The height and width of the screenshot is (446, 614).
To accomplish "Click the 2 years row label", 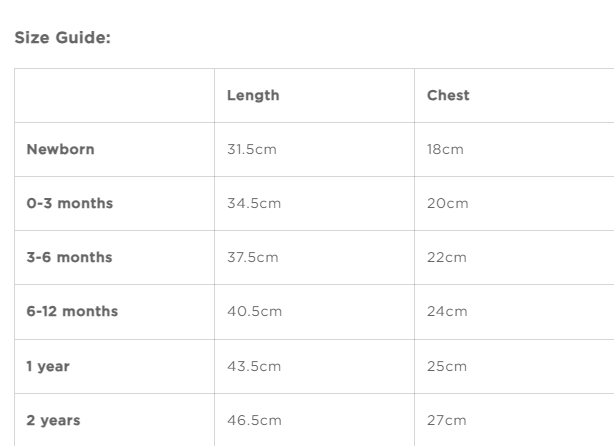I will pyautogui.click(x=52, y=420).
